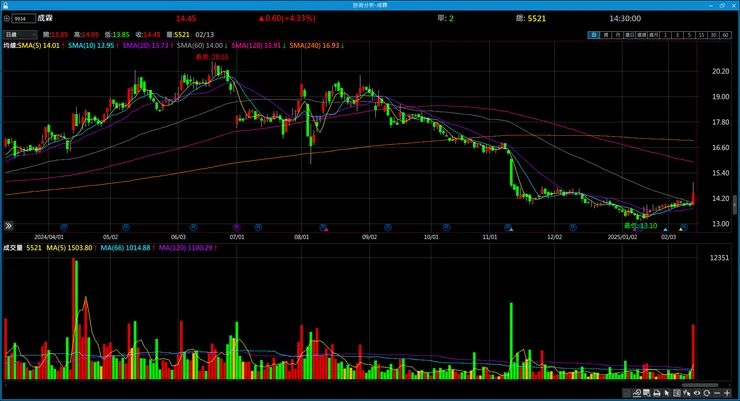Select the 還月 adjusted monthly button
This screenshot has width=740, height=401.
click(x=653, y=35)
